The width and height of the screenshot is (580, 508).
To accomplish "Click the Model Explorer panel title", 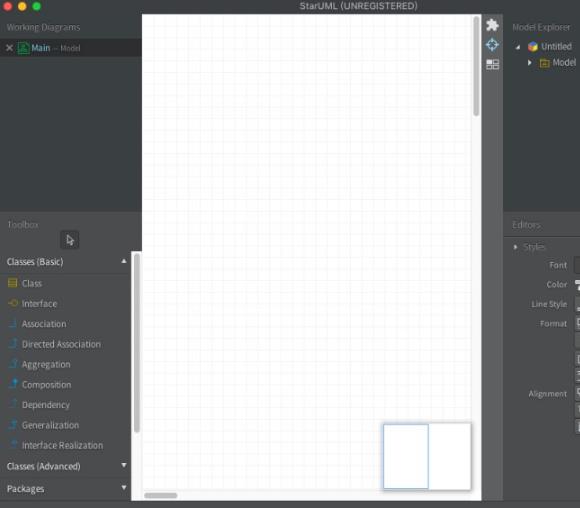I will point(541,27).
